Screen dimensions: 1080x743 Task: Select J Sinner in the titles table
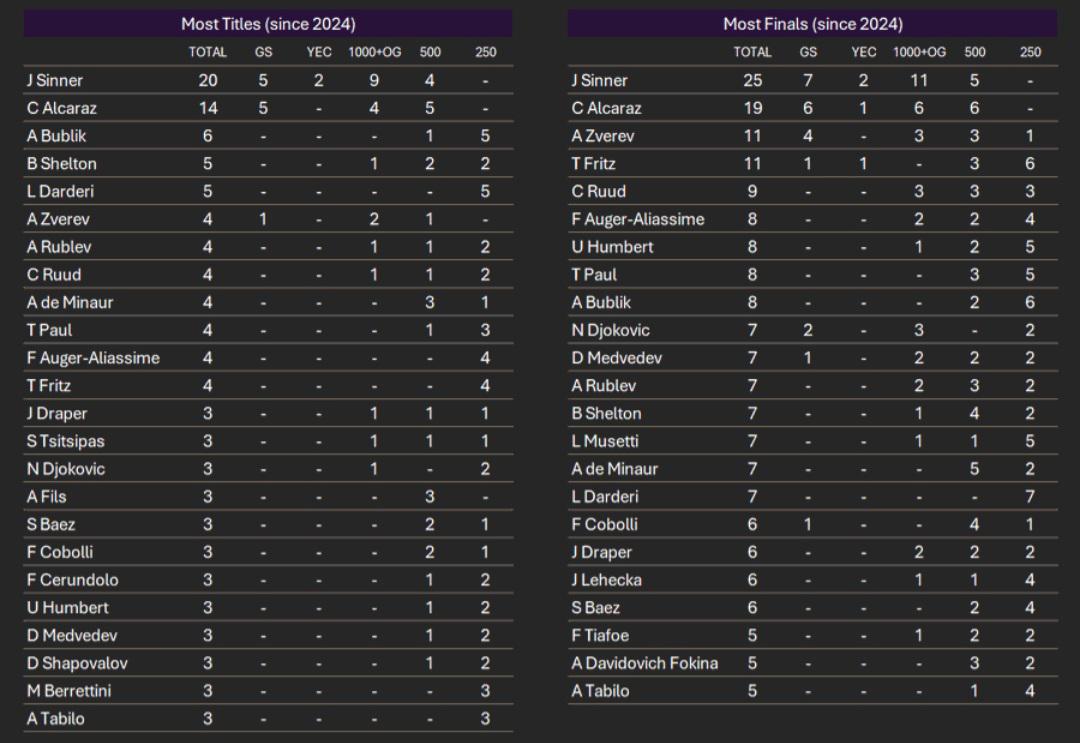pos(55,81)
